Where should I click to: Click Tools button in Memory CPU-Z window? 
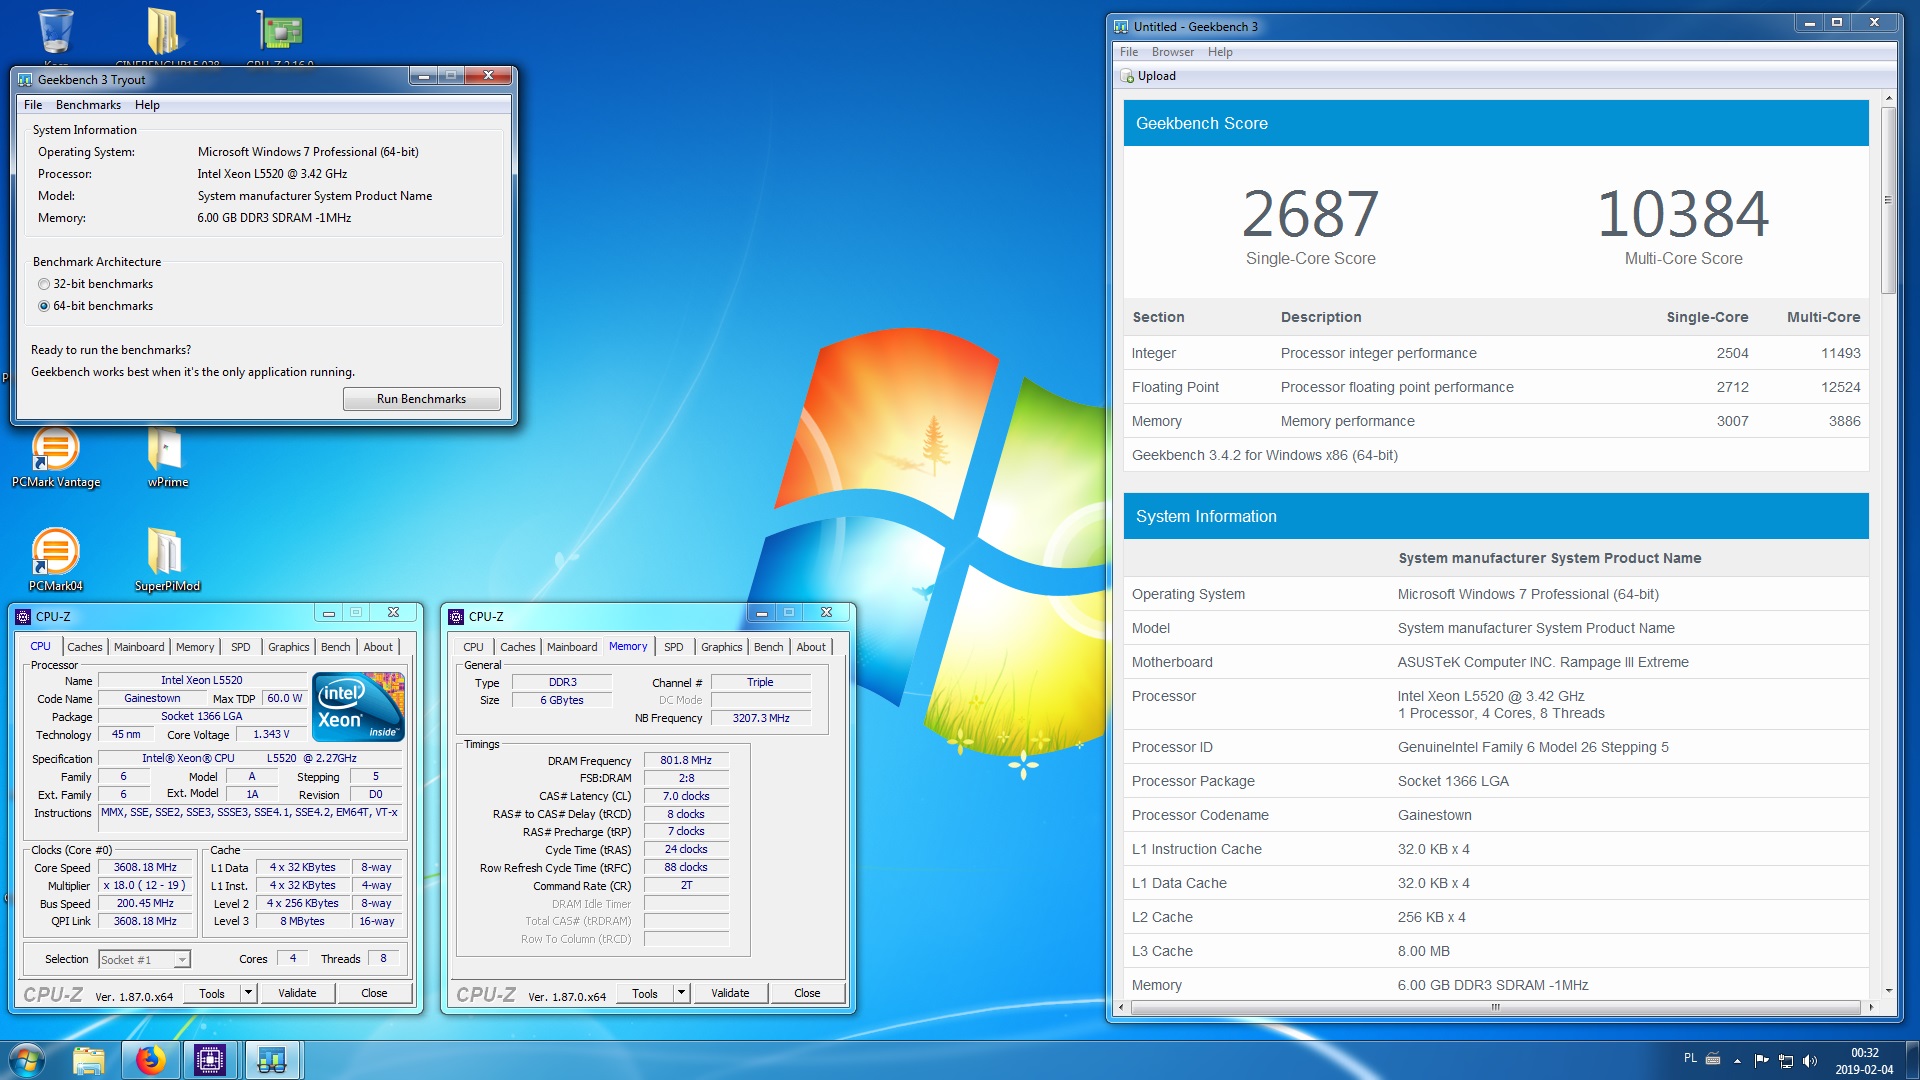(x=645, y=994)
